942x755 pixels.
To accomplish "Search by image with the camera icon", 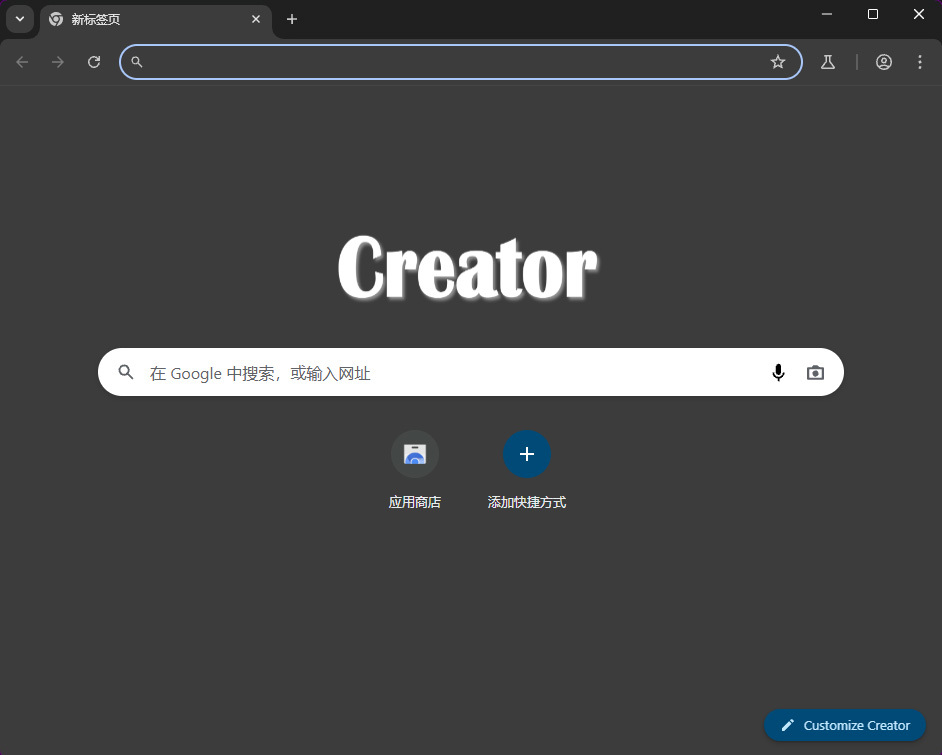I will click(x=815, y=372).
